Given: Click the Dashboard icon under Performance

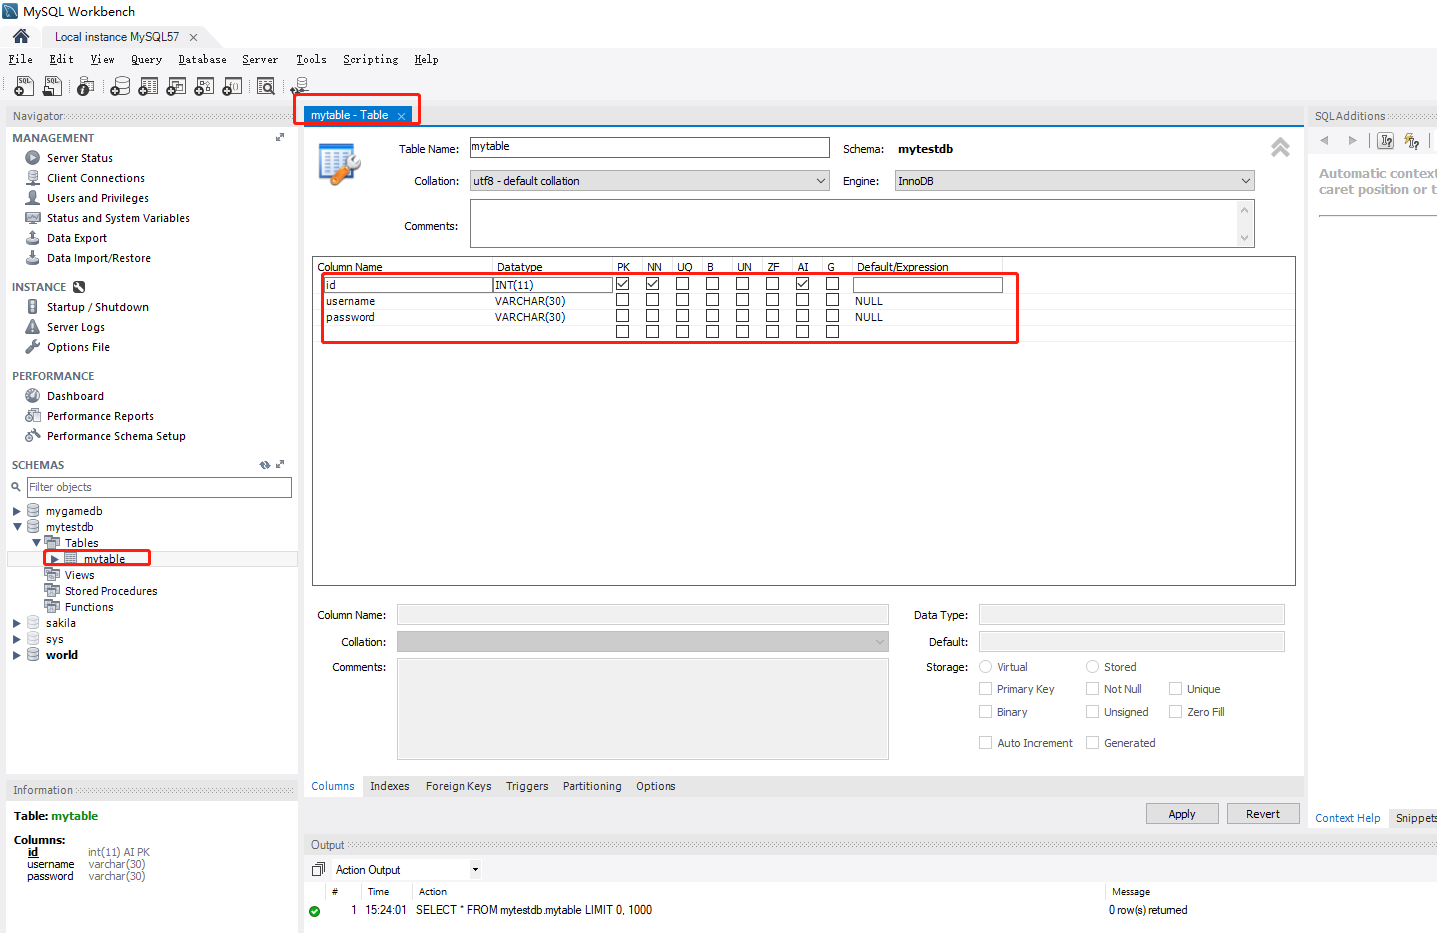Looking at the screenshot, I should [x=33, y=396].
